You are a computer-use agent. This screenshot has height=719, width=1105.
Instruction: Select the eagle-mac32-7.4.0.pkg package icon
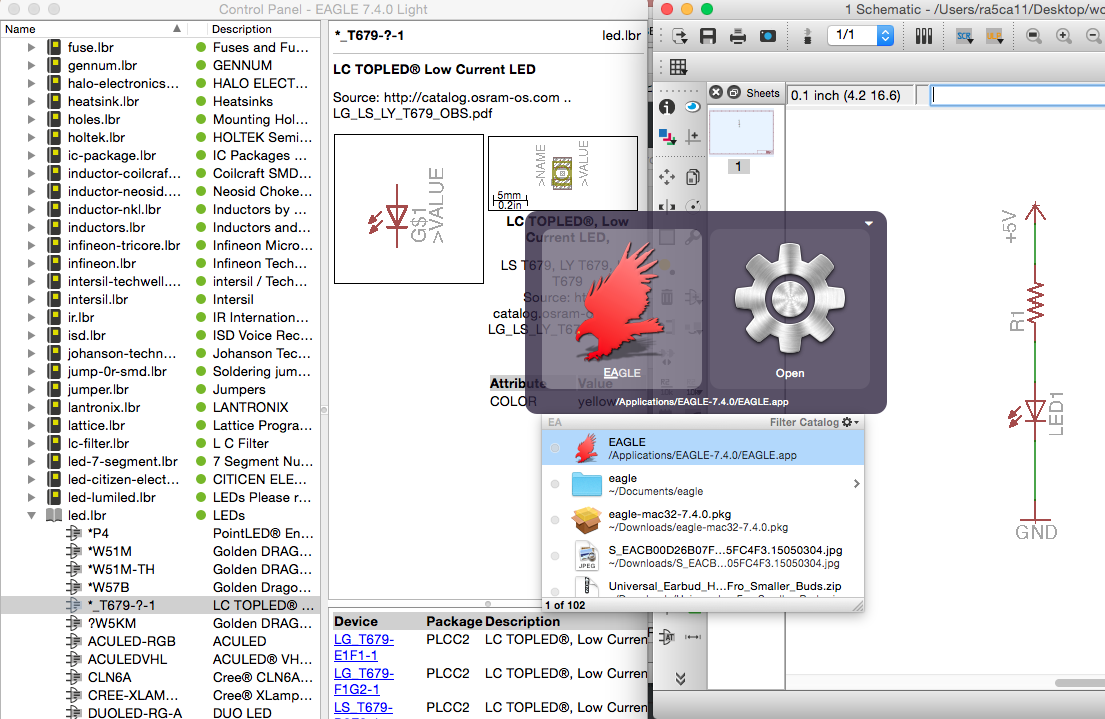586,520
